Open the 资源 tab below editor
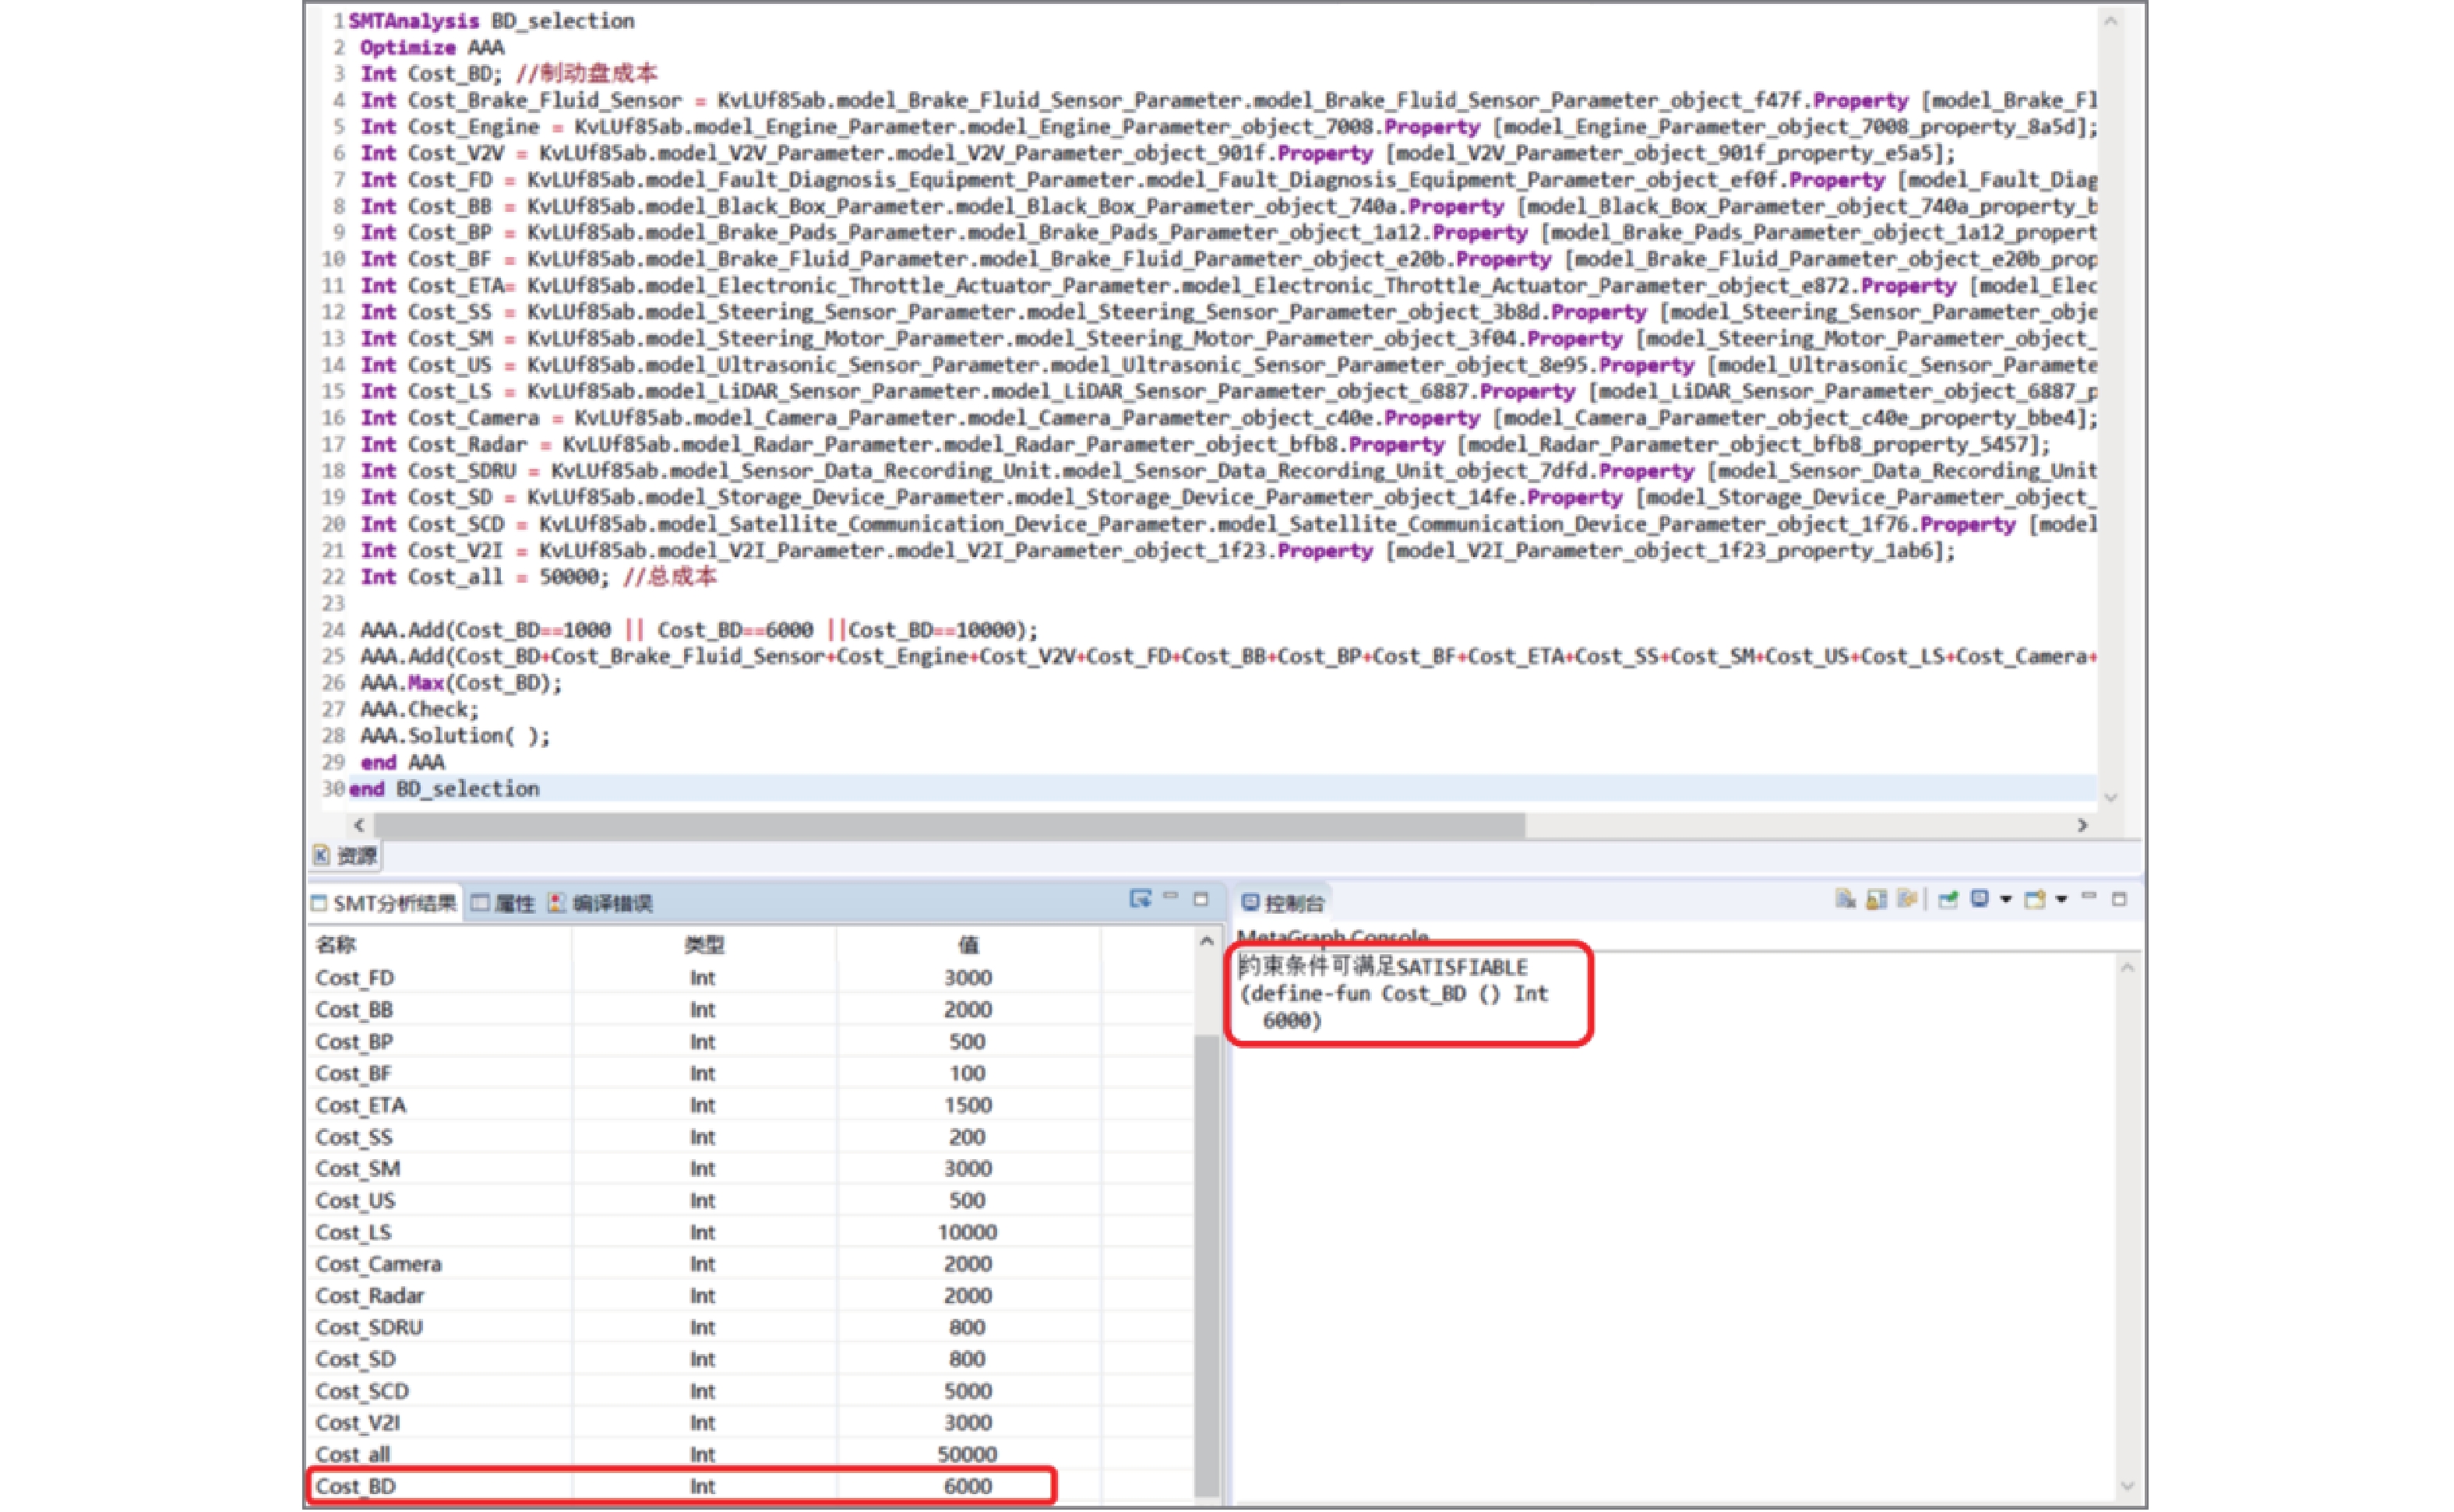 click(346, 856)
